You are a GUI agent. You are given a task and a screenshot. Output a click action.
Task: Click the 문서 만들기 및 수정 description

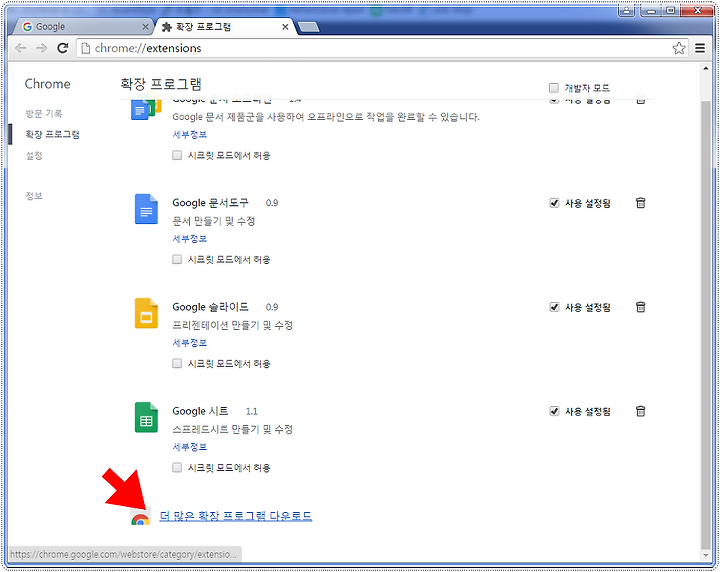[x=214, y=221]
